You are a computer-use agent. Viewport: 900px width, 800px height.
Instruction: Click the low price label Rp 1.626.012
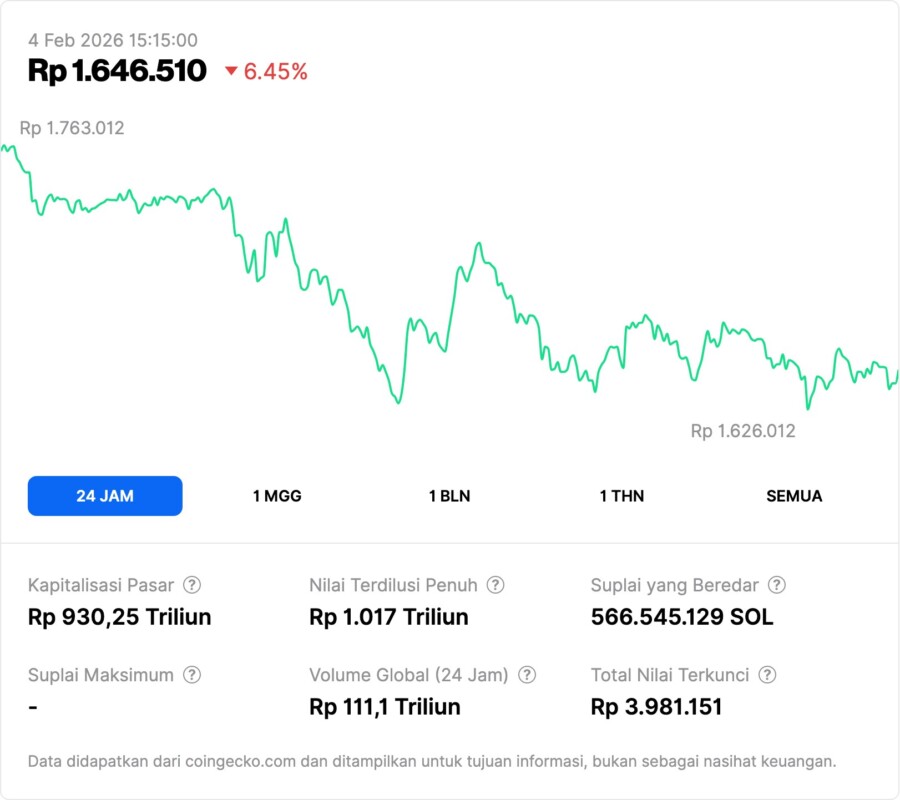coord(743,431)
